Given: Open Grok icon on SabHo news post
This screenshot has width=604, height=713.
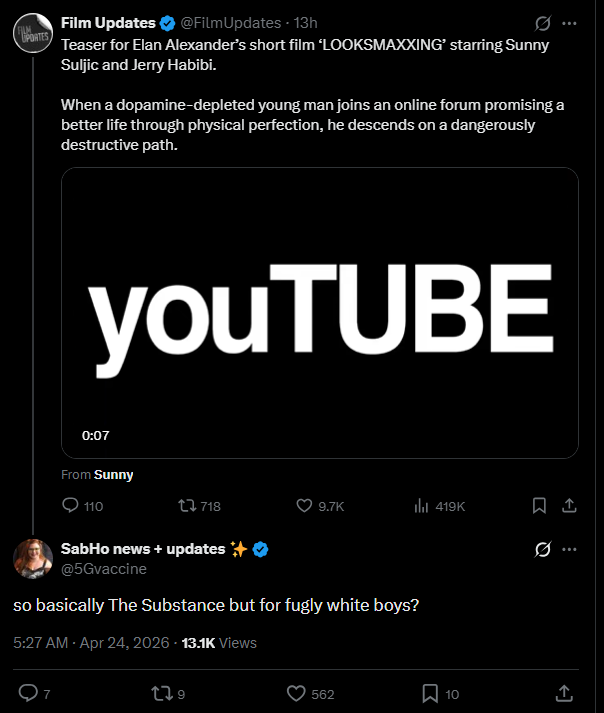Looking at the screenshot, I should 543,549.
